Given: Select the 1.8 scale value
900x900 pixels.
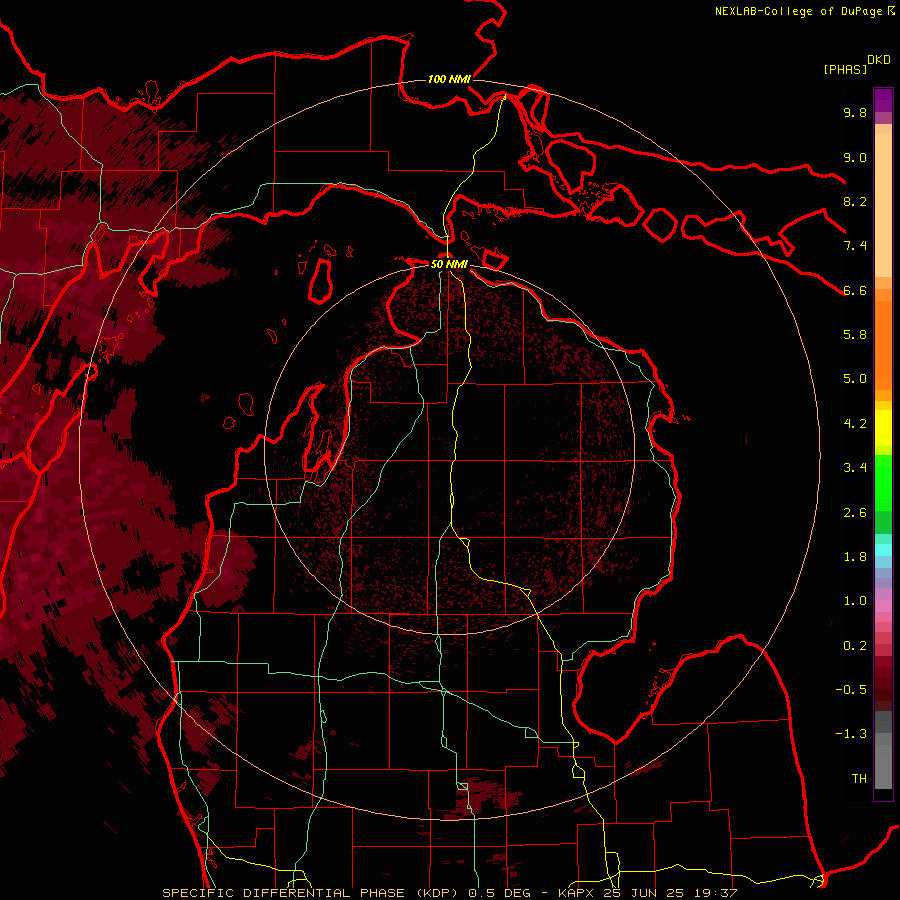Looking at the screenshot, I should coord(855,557).
